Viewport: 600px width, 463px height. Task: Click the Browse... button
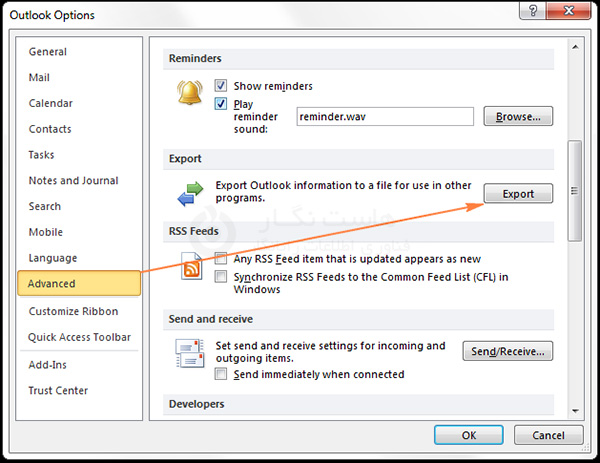pos(518,116)
